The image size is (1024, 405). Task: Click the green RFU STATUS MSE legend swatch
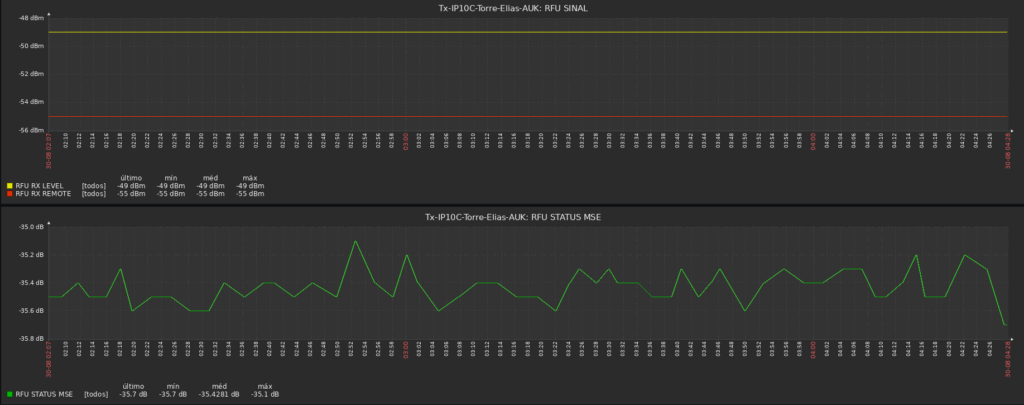pyautogui.click(x=10, y=394)
